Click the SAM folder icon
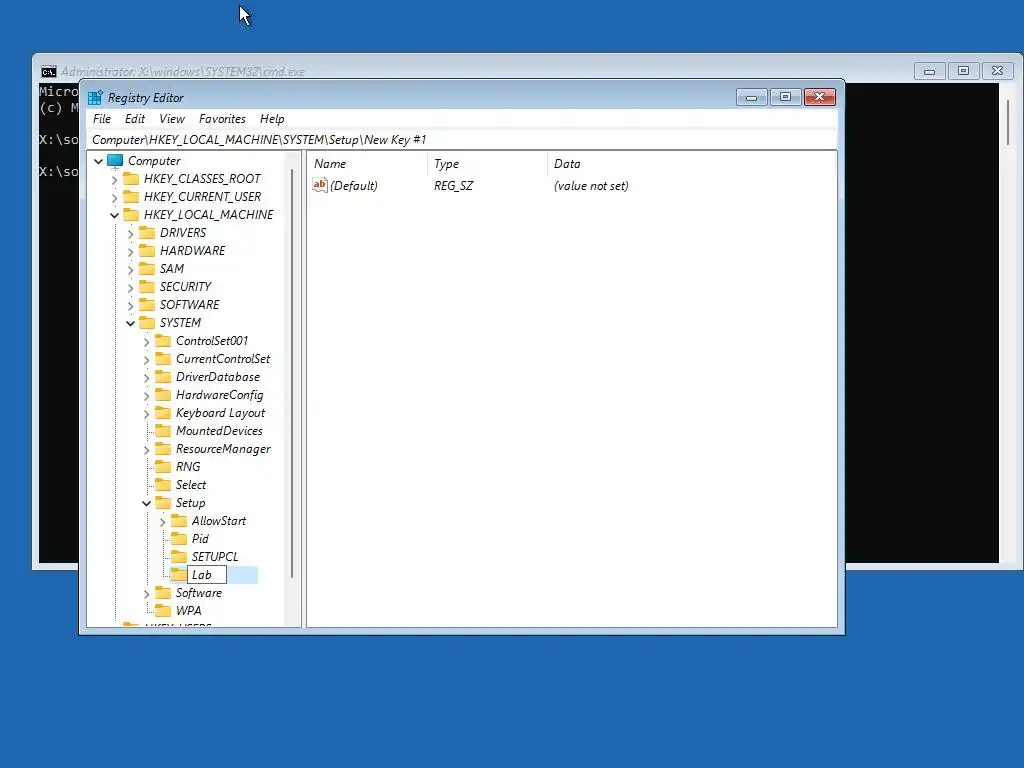 (148, 268)
